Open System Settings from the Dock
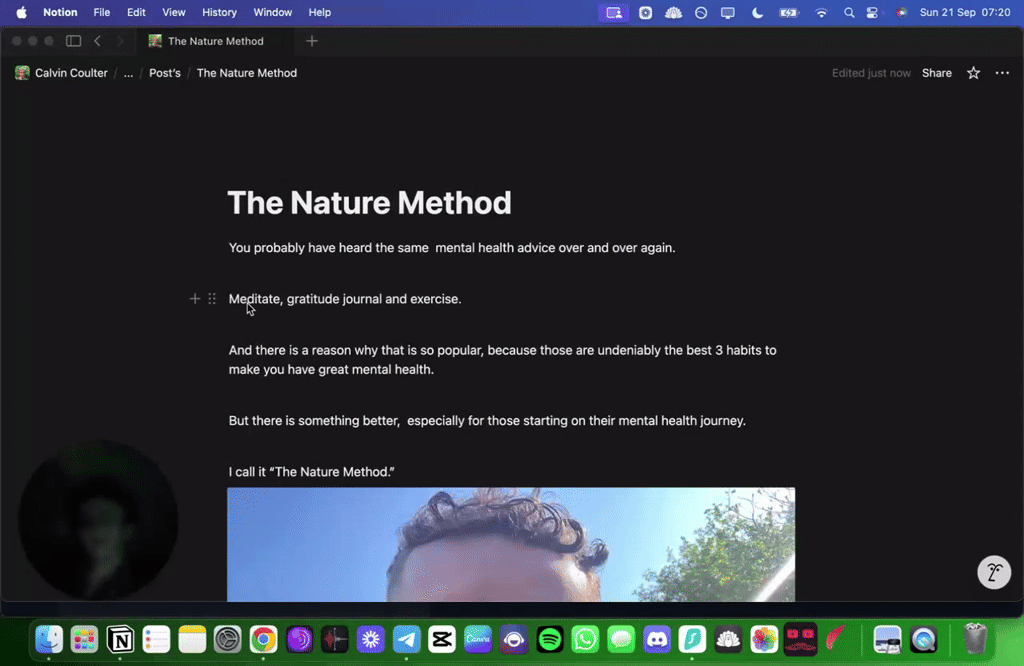The image size is (1024, 666). (x=227, y=639)
